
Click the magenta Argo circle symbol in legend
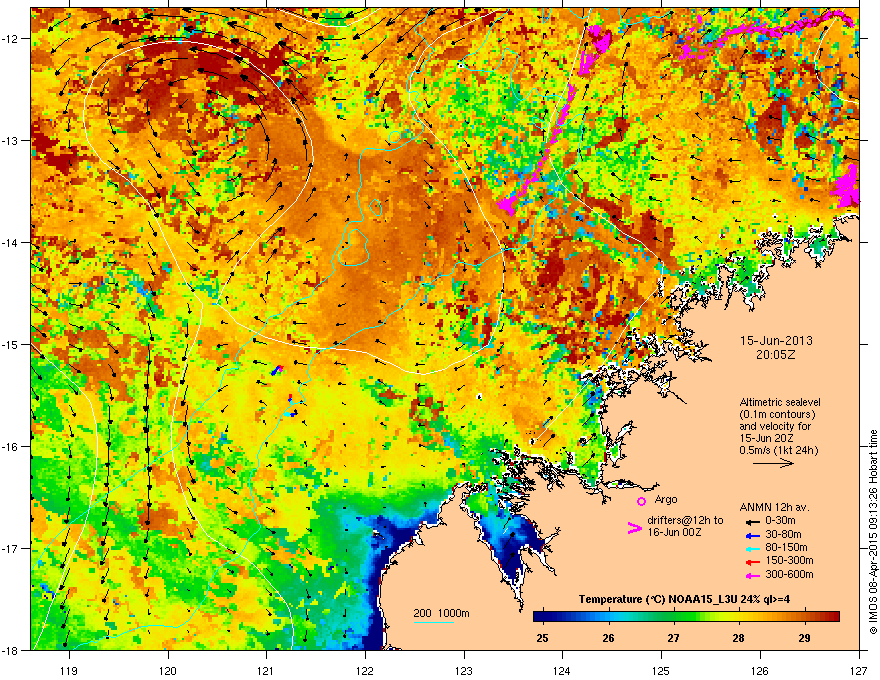[641, 501]
